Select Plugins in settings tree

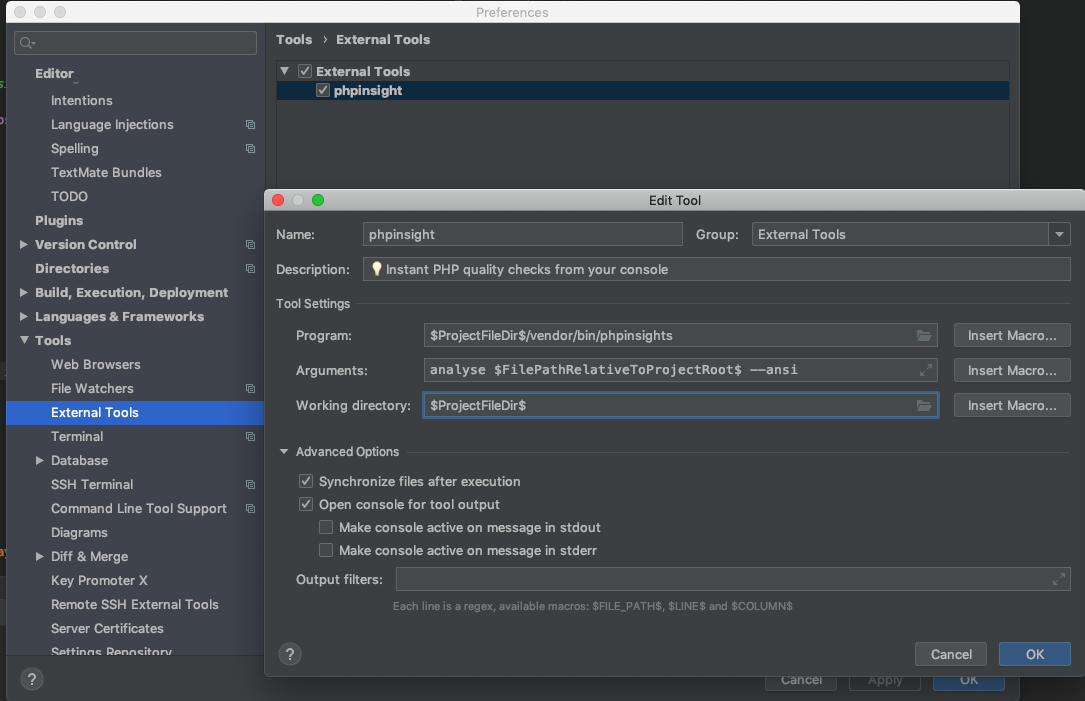pyautogui.click(x=59, y=220)
